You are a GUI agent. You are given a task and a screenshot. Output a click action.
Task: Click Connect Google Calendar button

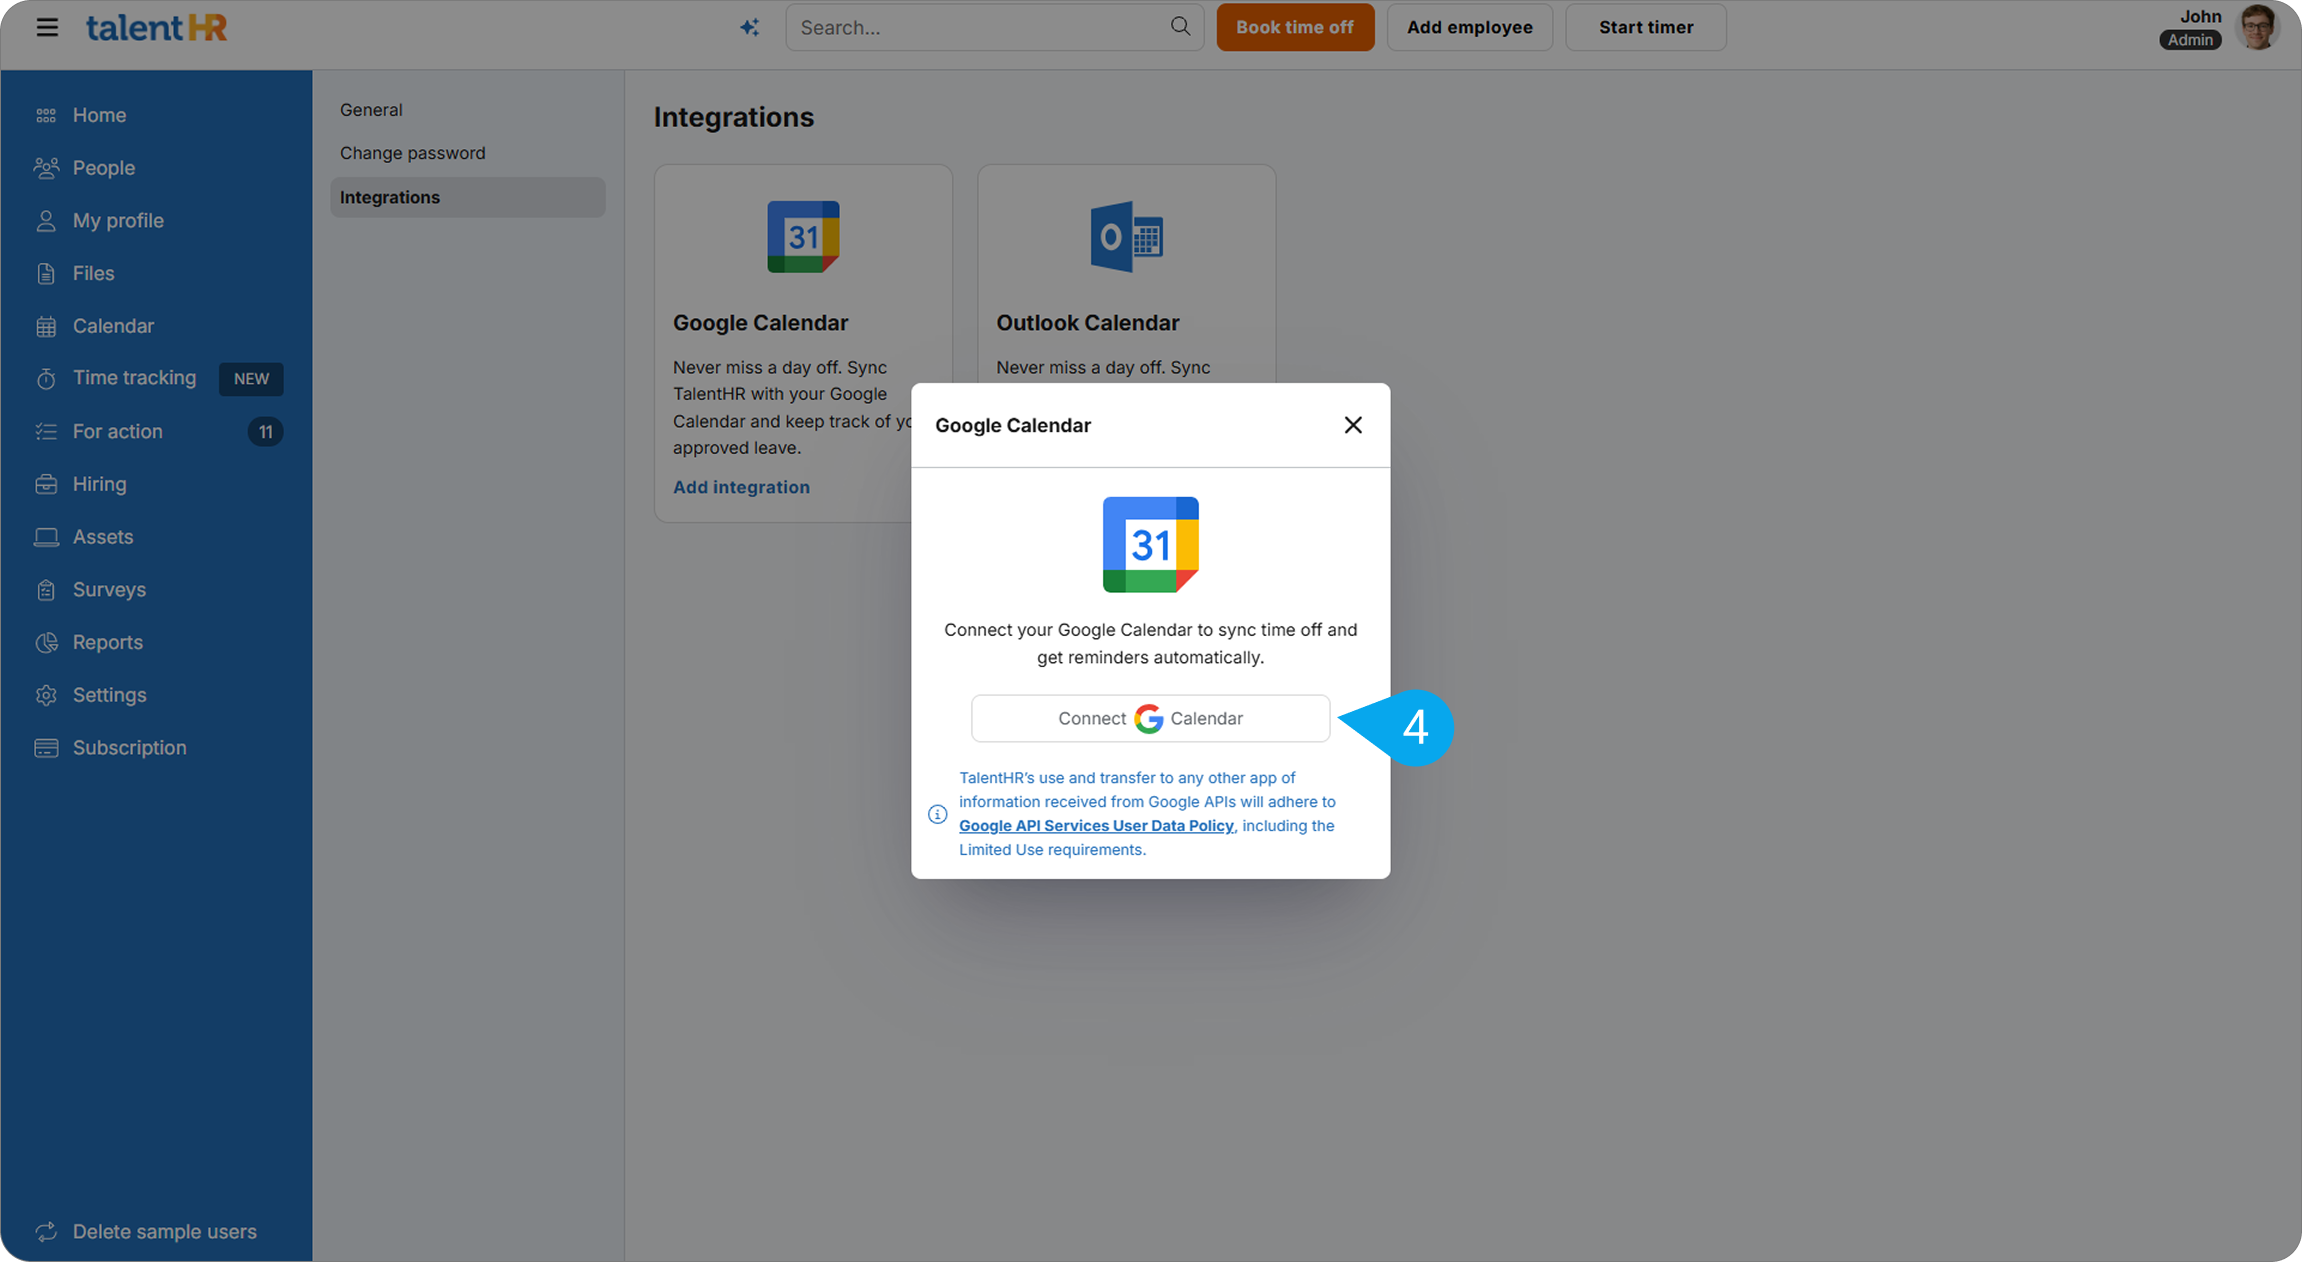pyautogui.click(x=1150, y=718)
